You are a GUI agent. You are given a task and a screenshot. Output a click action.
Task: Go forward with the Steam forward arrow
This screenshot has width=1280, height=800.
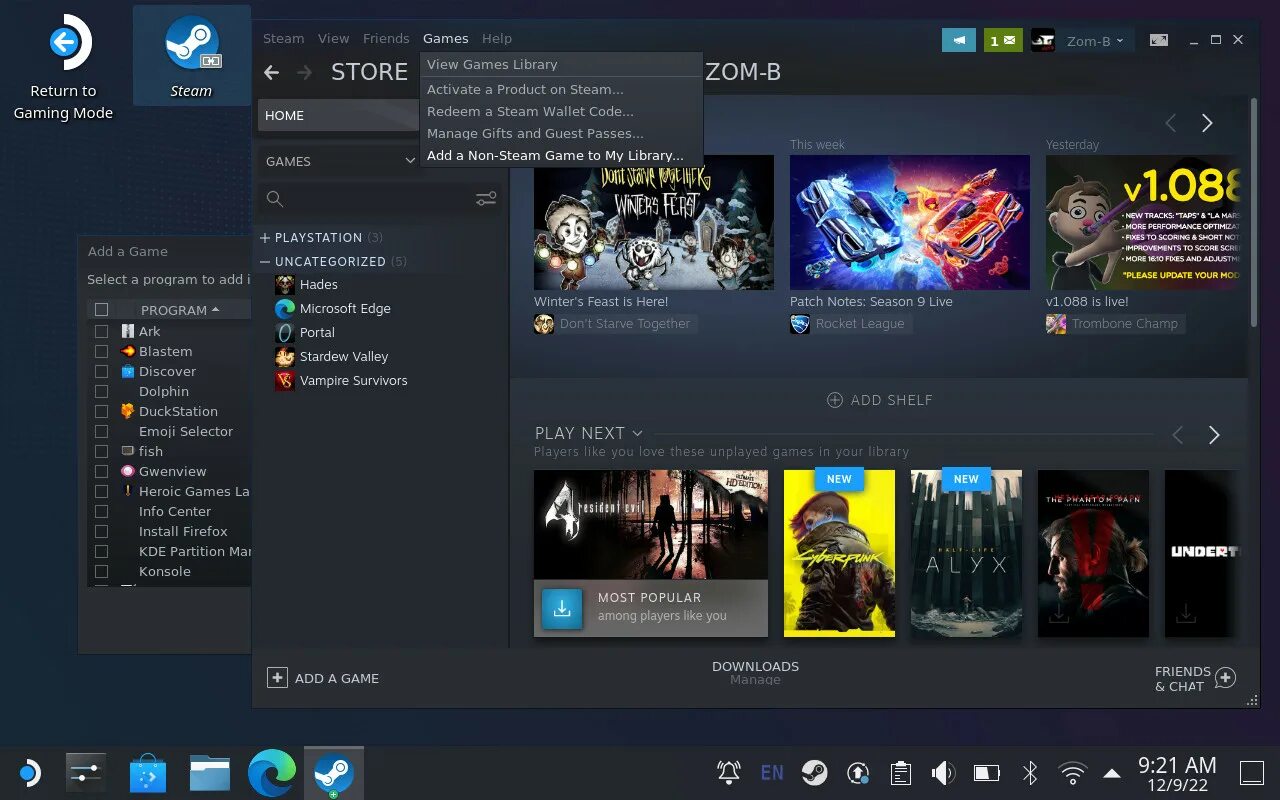[305, 72]
